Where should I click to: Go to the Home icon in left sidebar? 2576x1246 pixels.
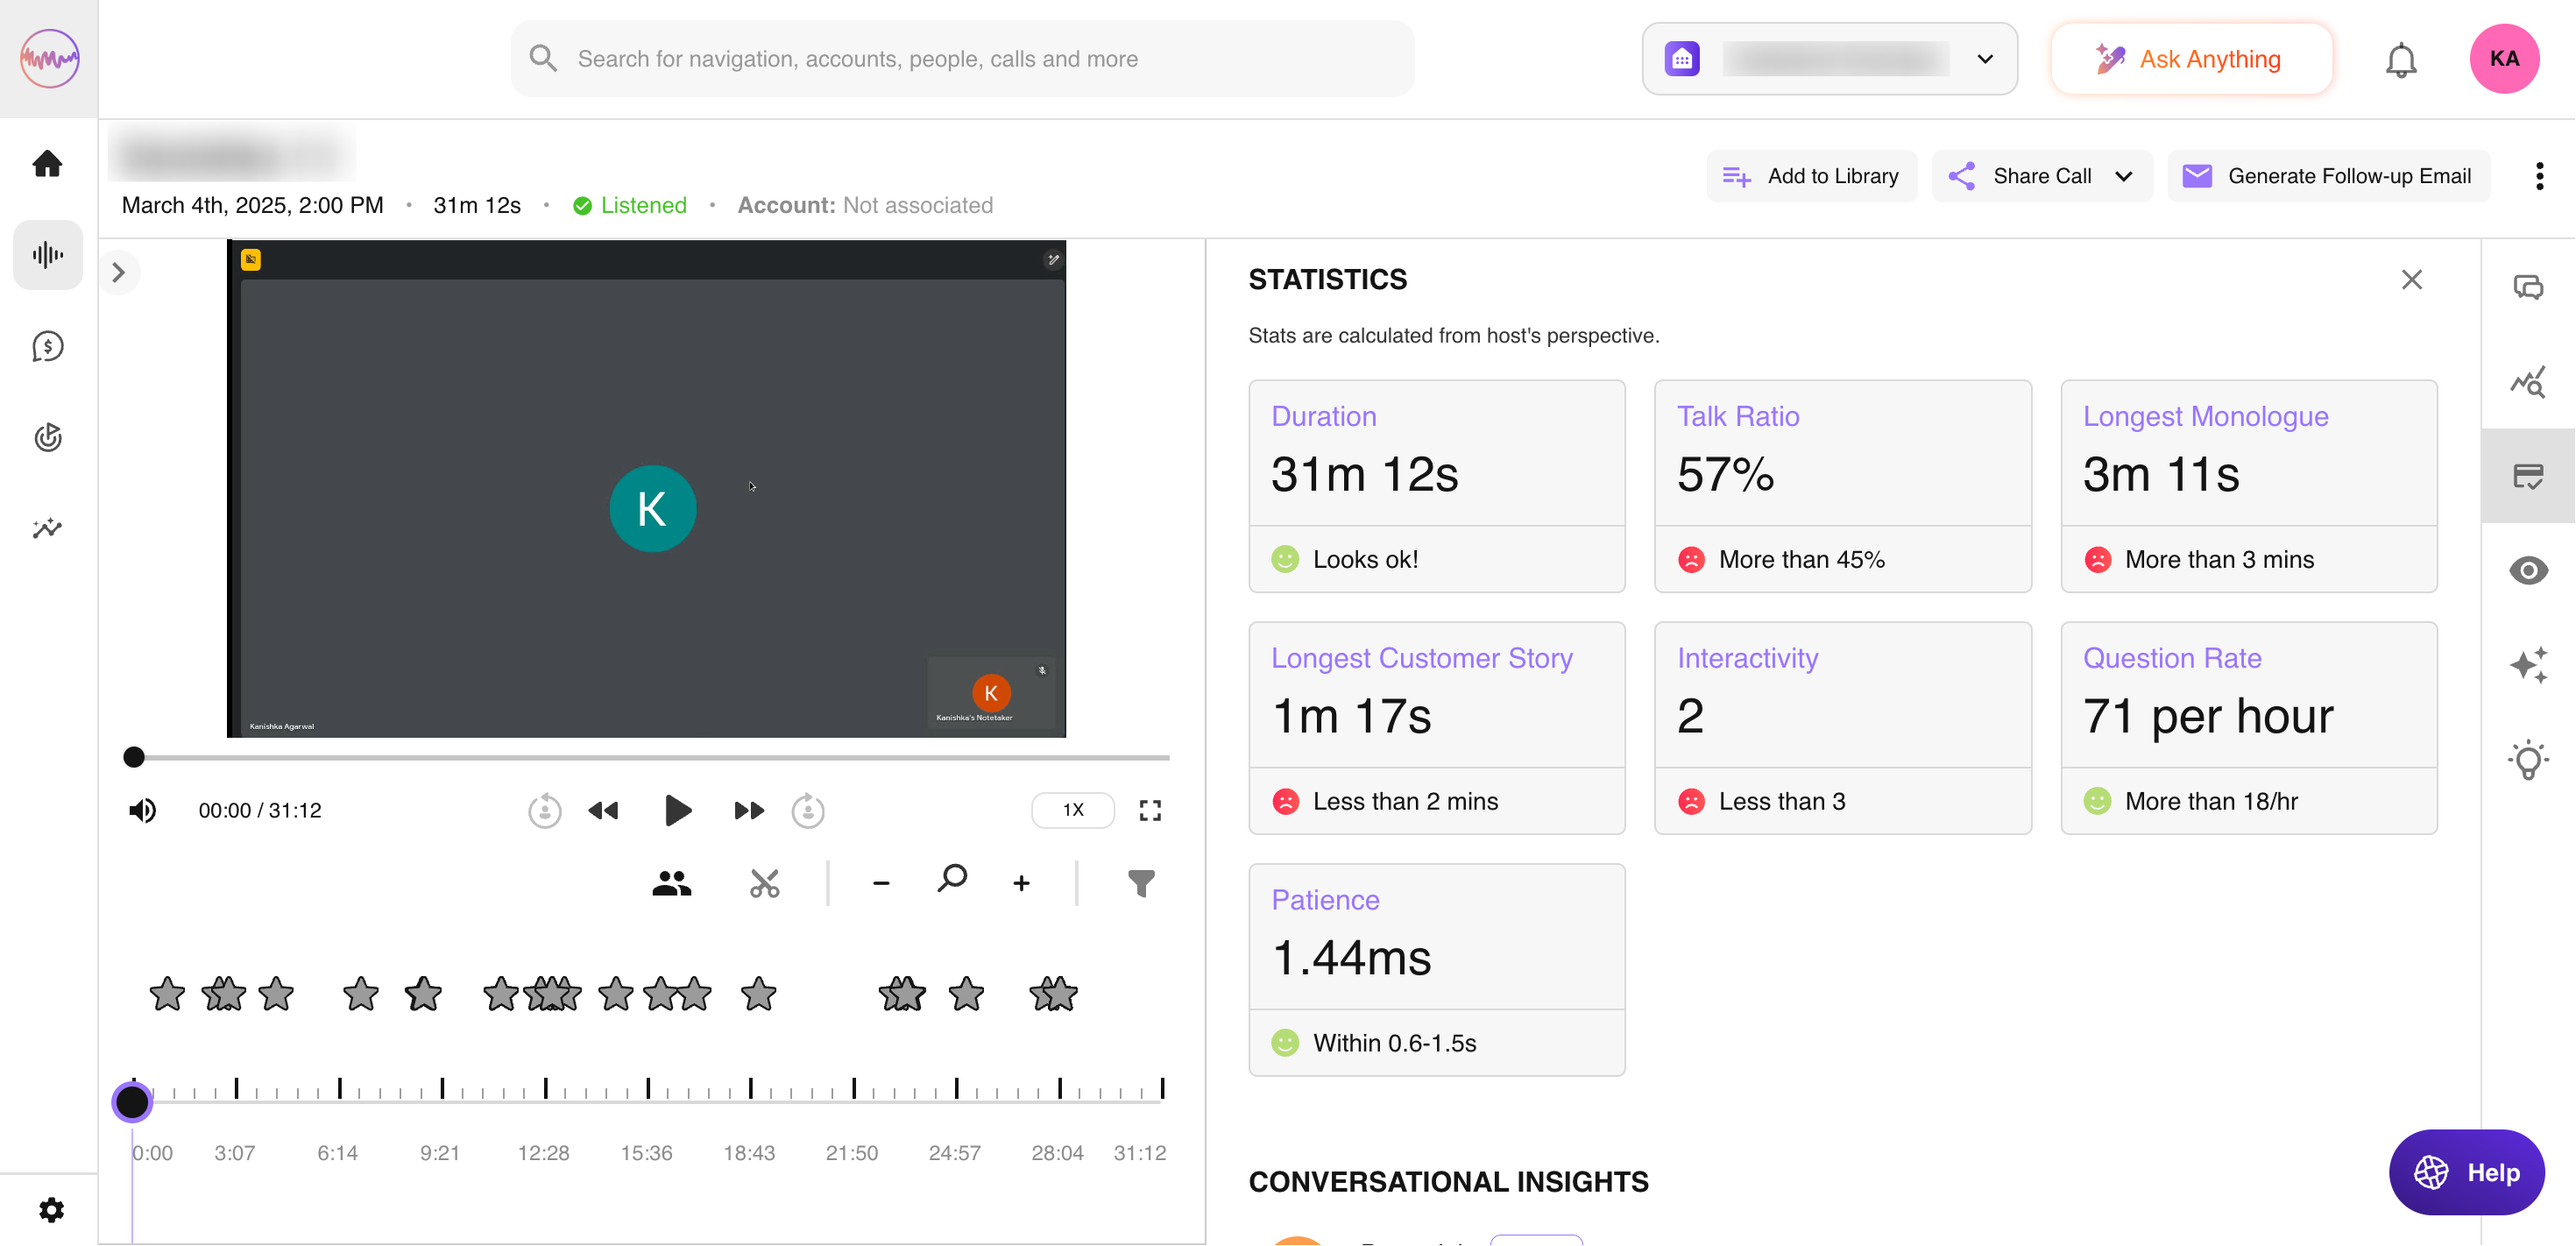[47, 164]
